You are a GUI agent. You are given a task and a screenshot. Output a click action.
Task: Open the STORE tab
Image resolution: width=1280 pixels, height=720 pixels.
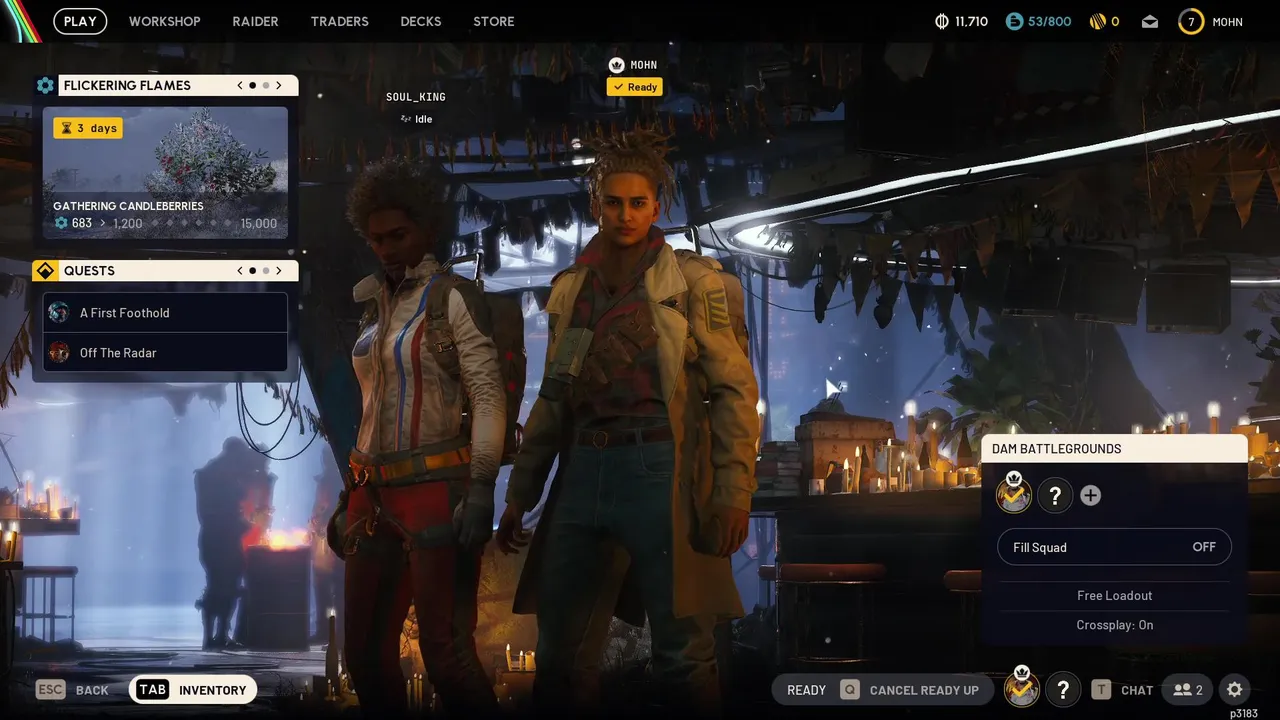[x=494, y=21]
